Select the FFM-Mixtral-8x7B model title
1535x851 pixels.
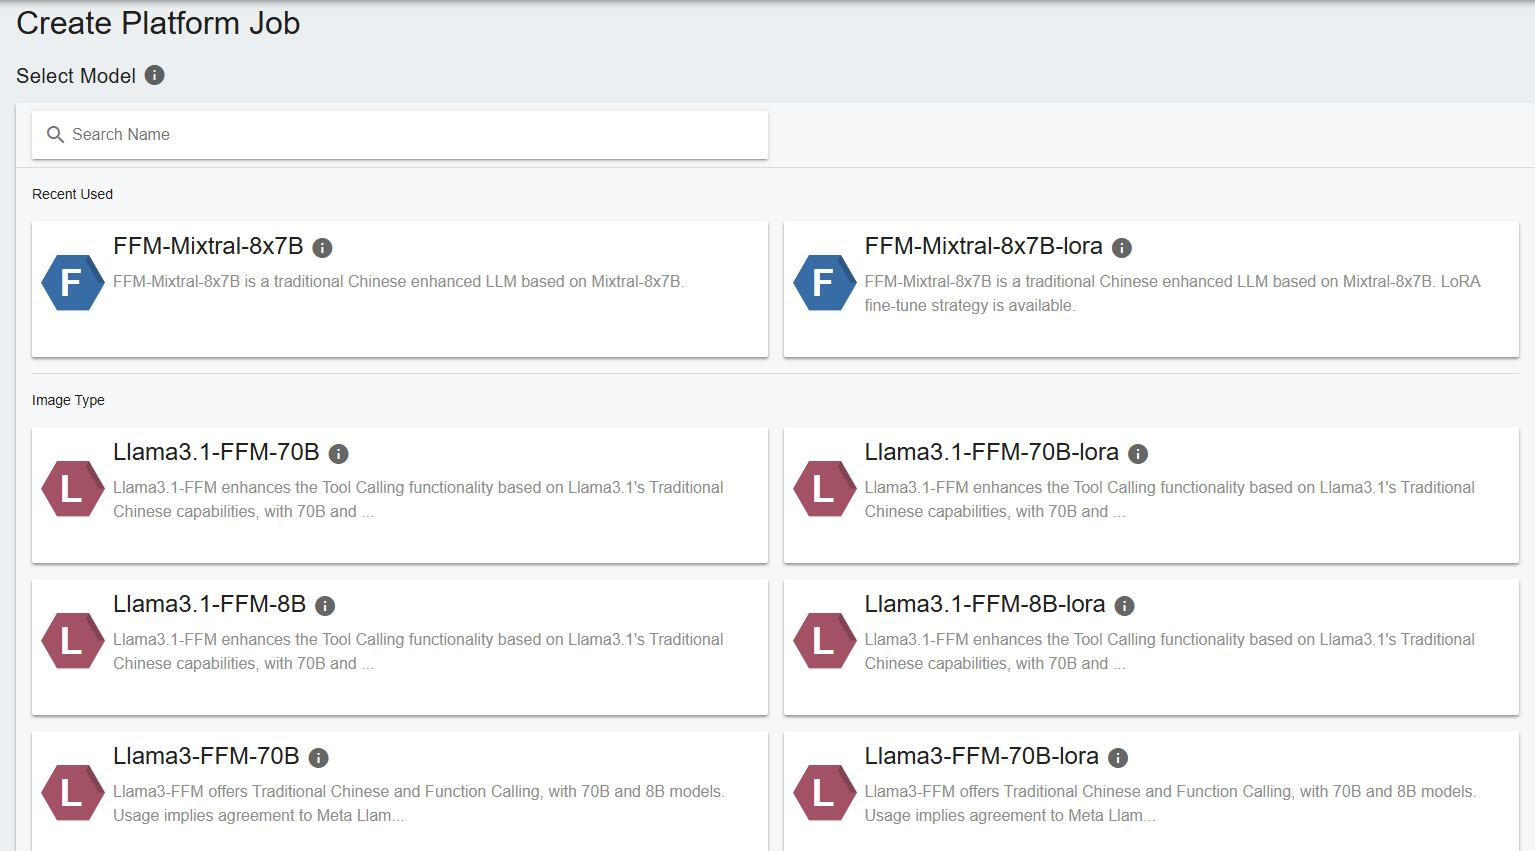coord(208,246)
